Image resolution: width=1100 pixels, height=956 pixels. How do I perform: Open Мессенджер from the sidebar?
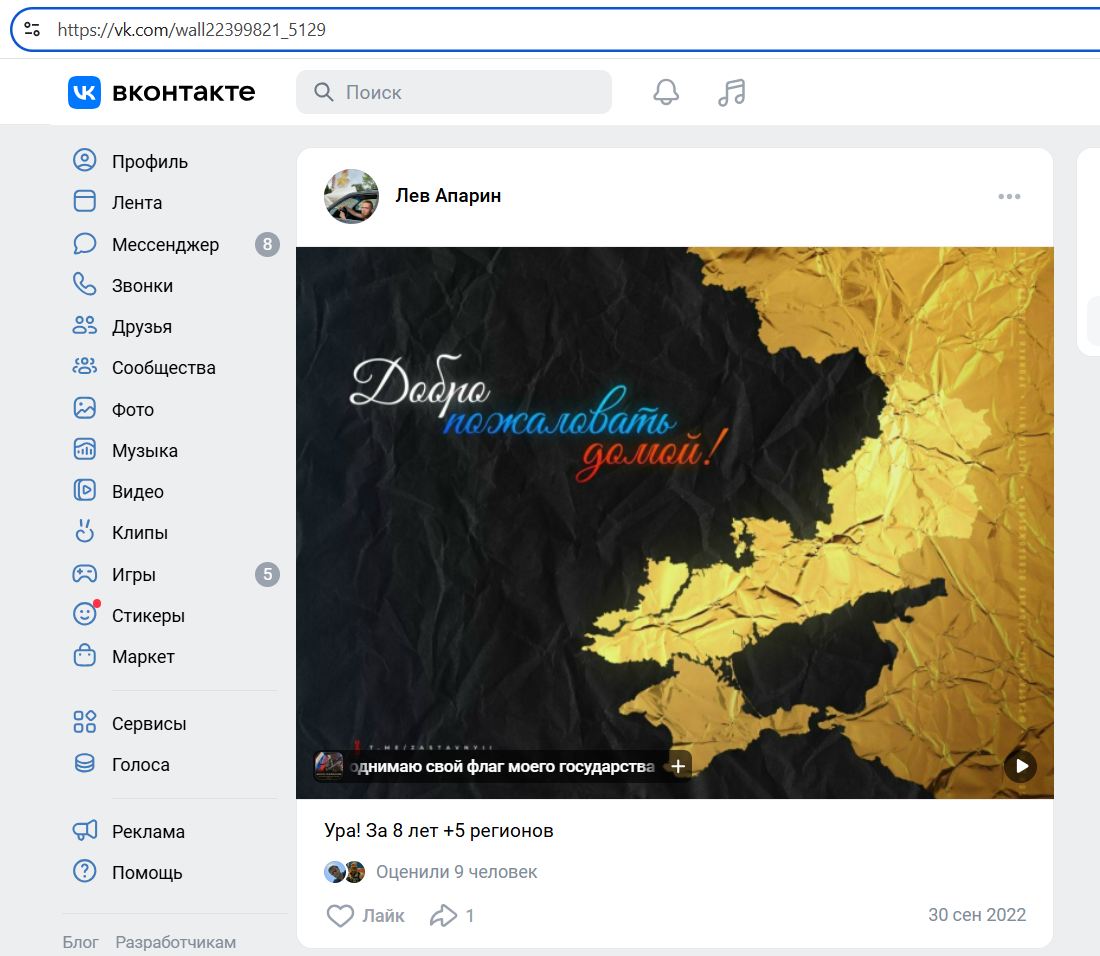(x=165, y=244)
